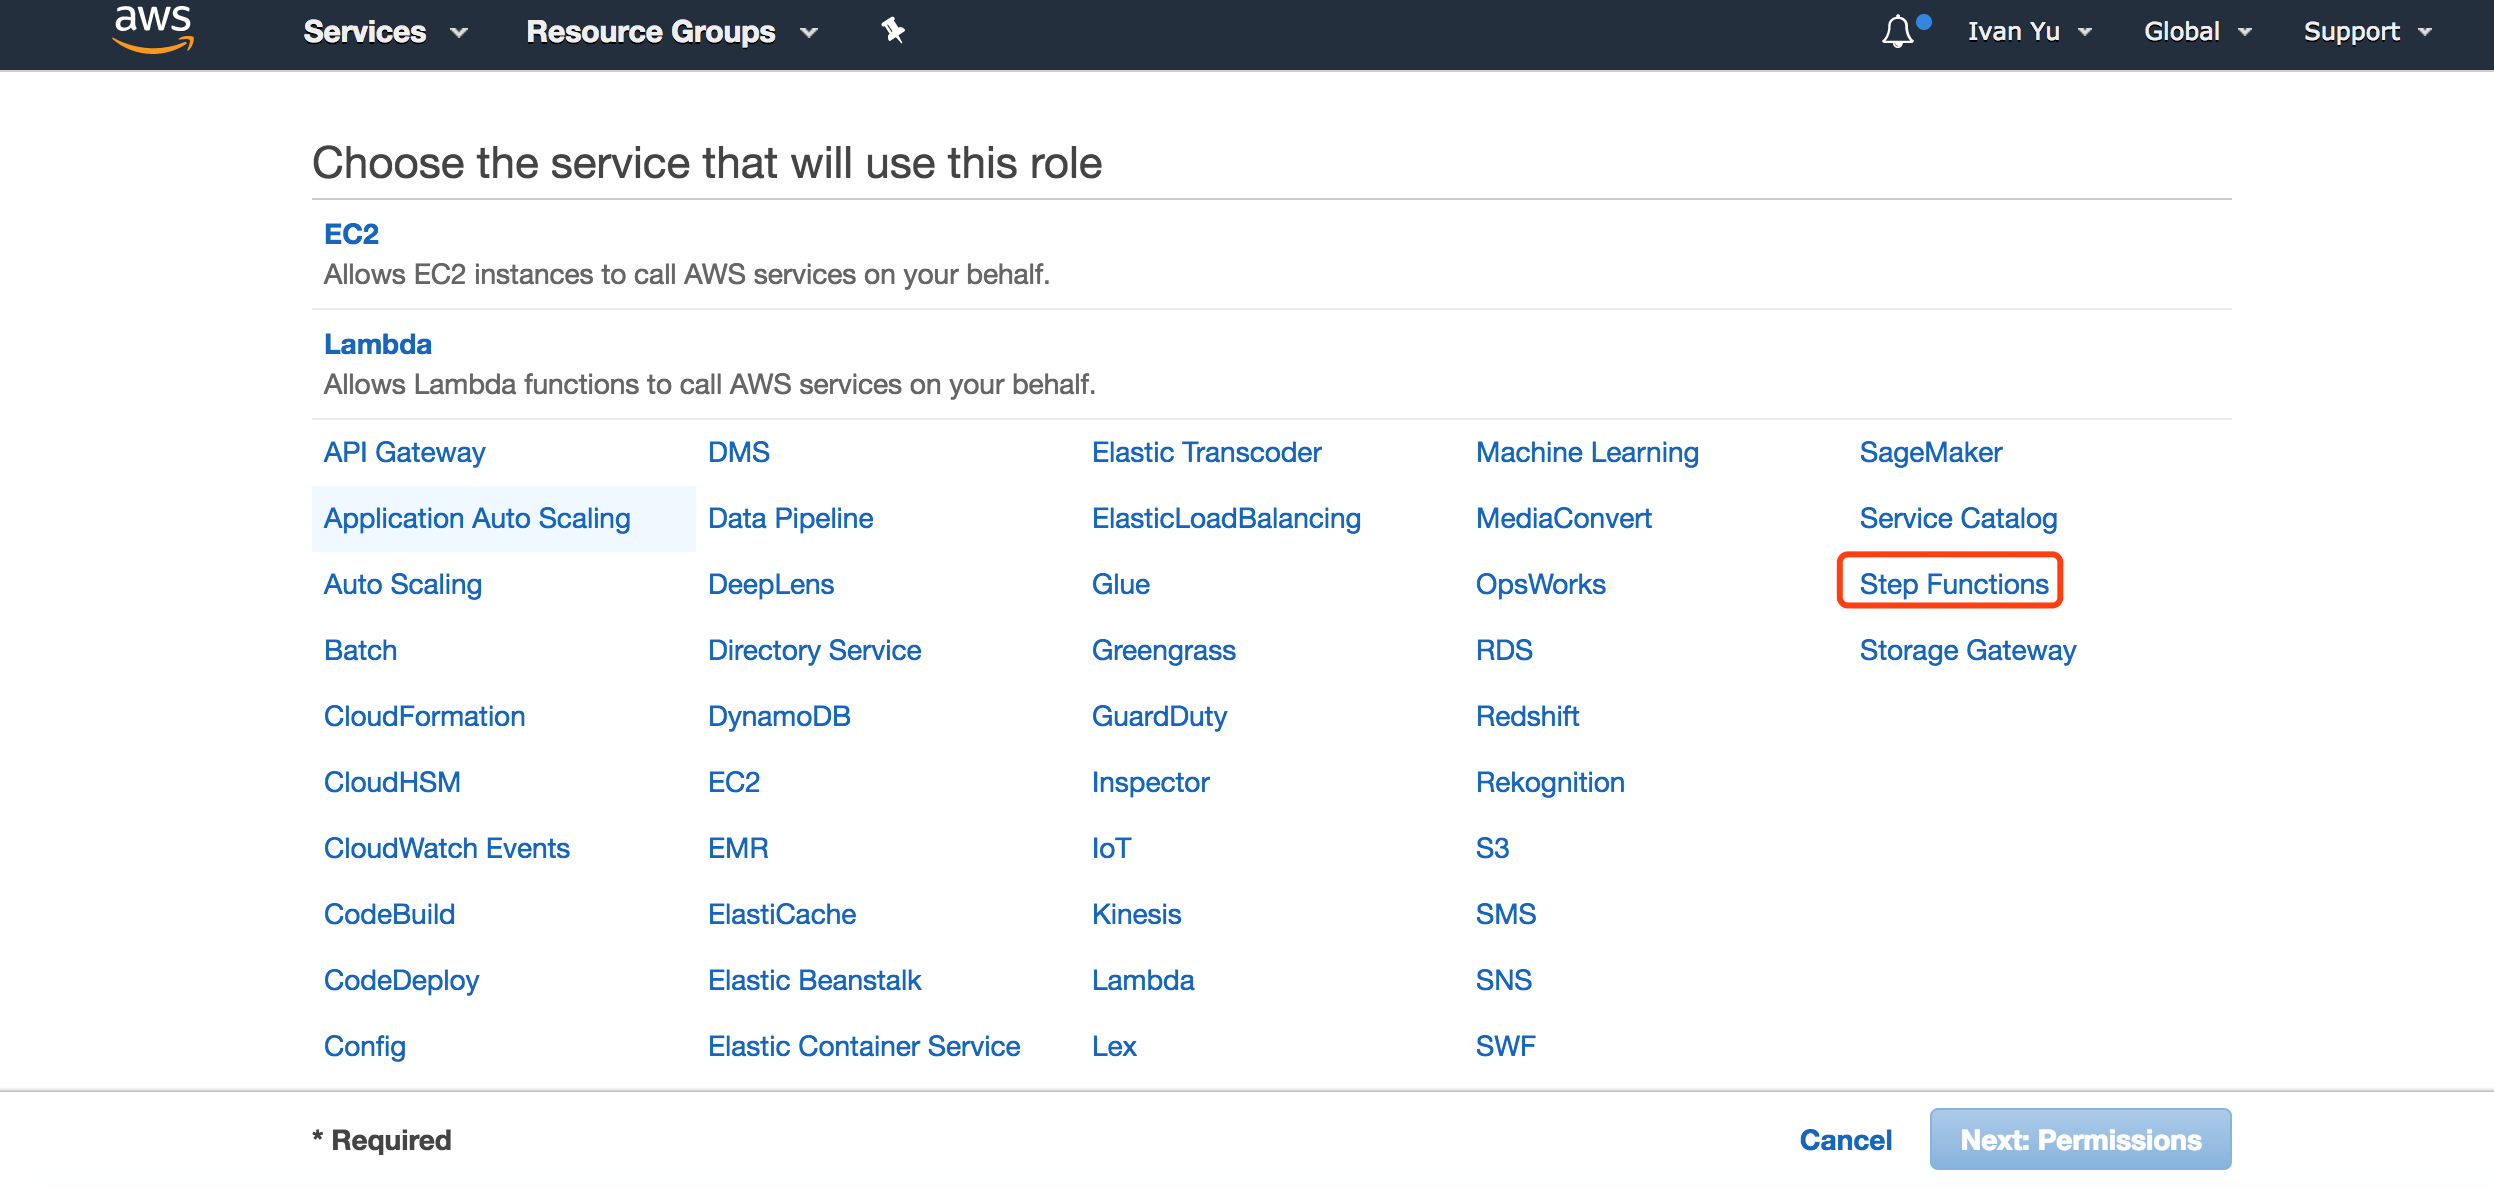
Task: Click Next: Permissions button
Action: tap(2079, 1140)
